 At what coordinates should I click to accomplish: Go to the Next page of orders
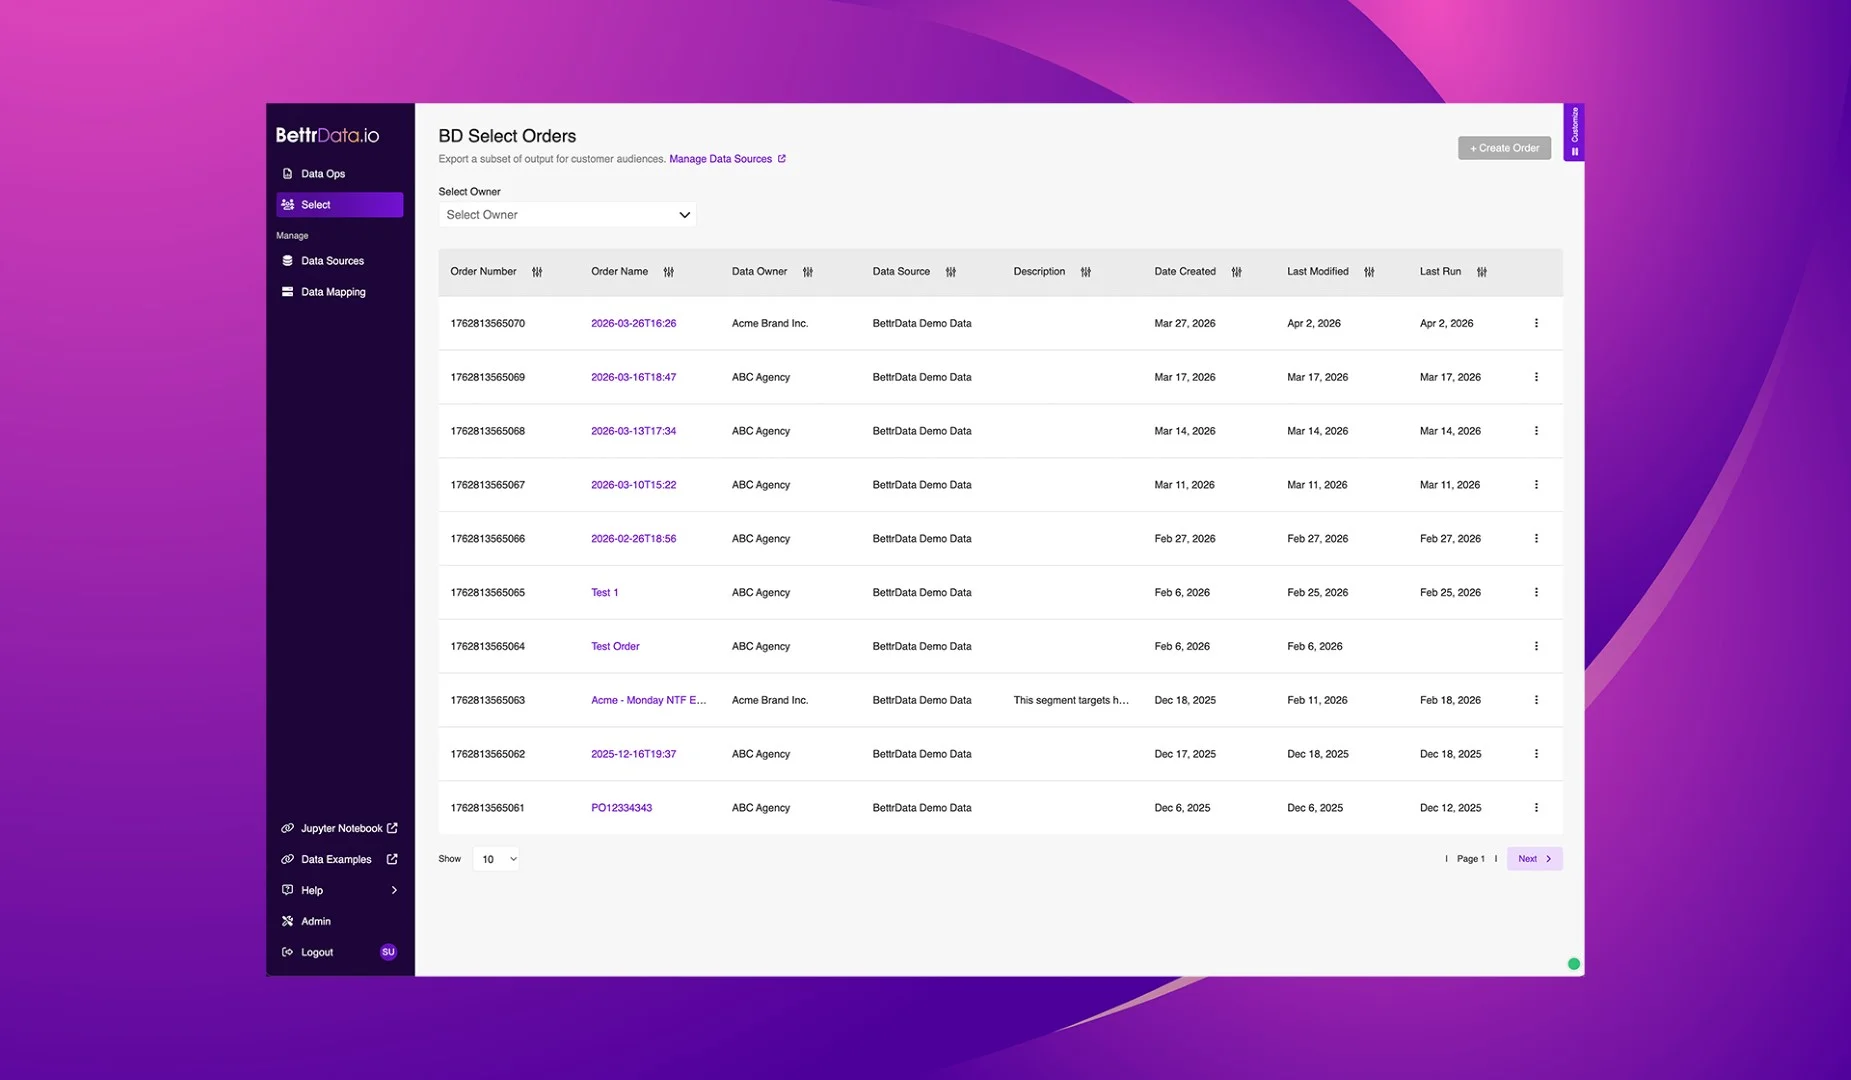1534,859
